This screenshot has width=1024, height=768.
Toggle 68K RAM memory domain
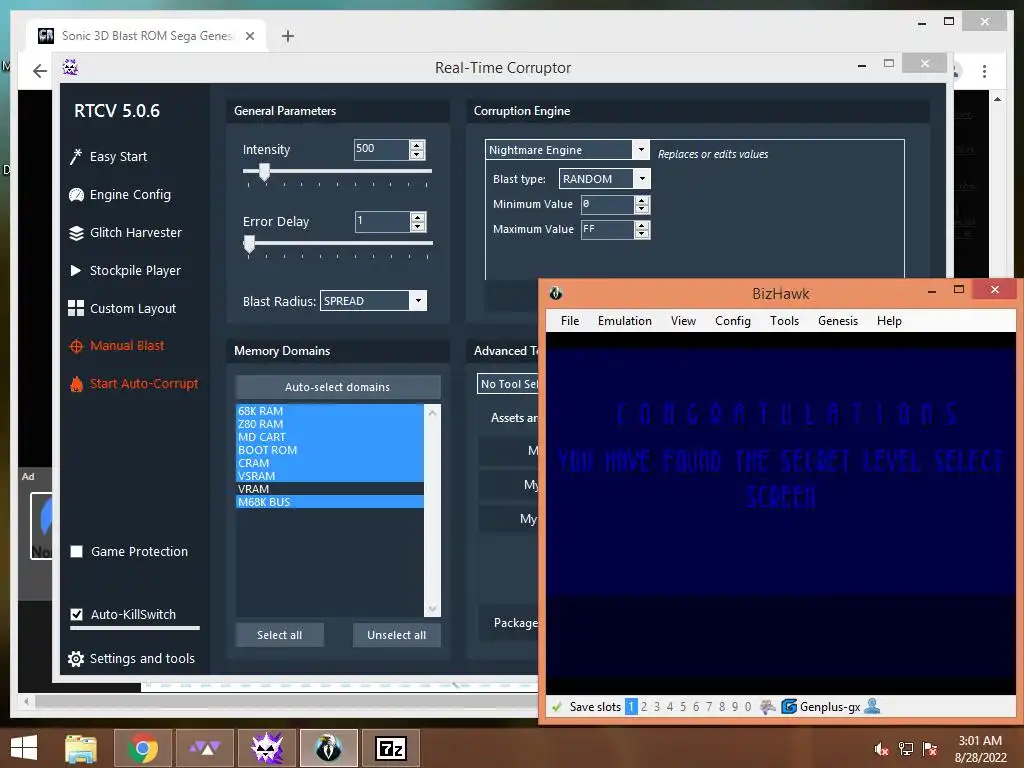click(x=330, y=411)
